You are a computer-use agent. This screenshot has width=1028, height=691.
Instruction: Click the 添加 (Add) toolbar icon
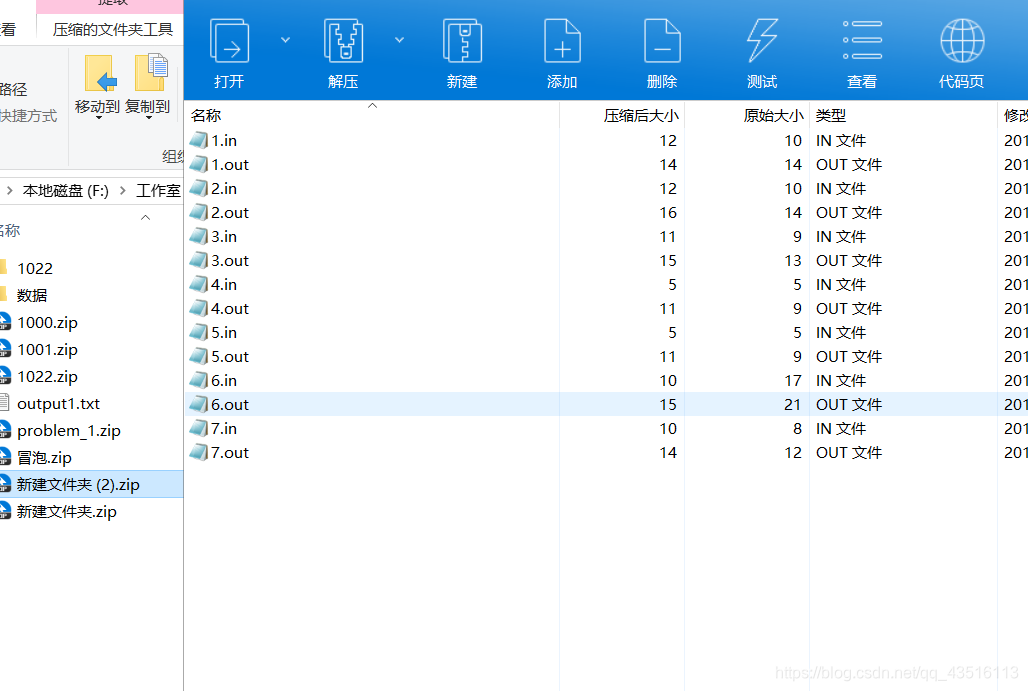(x=562, y=41)
